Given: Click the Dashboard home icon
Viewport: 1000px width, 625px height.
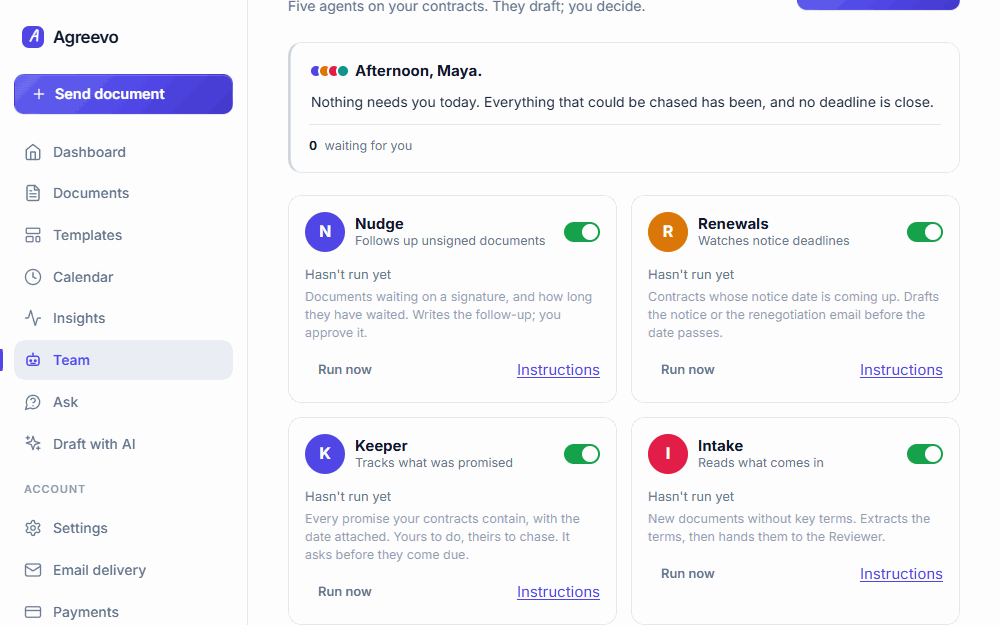Looking at the screenshot, I should [x=33, y=152].
